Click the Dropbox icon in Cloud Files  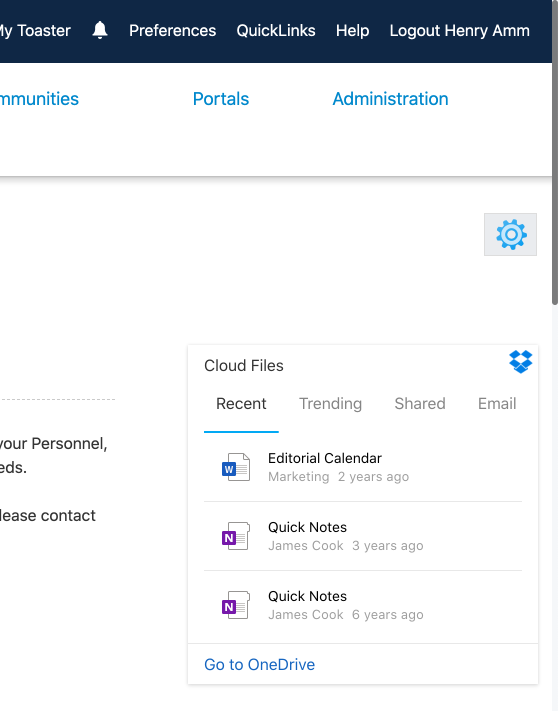pyautogui.click(x=520, y=361)
